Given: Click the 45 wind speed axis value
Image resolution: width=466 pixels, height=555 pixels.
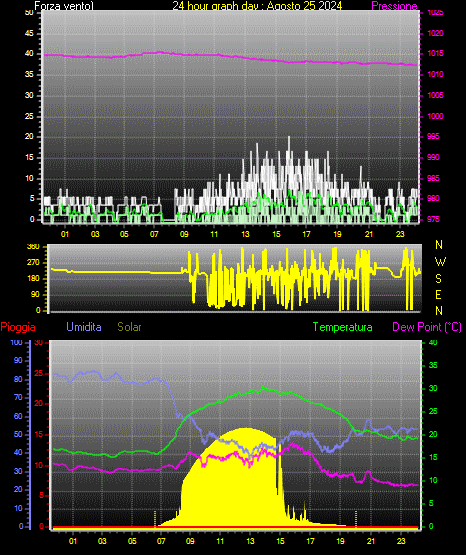Looking at the screenshot, I should point(29,33).
